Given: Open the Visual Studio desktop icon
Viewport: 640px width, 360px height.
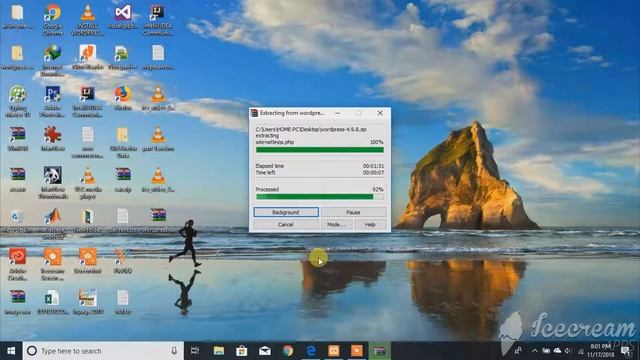Looking at the screenshot, I should pos(122,17).
